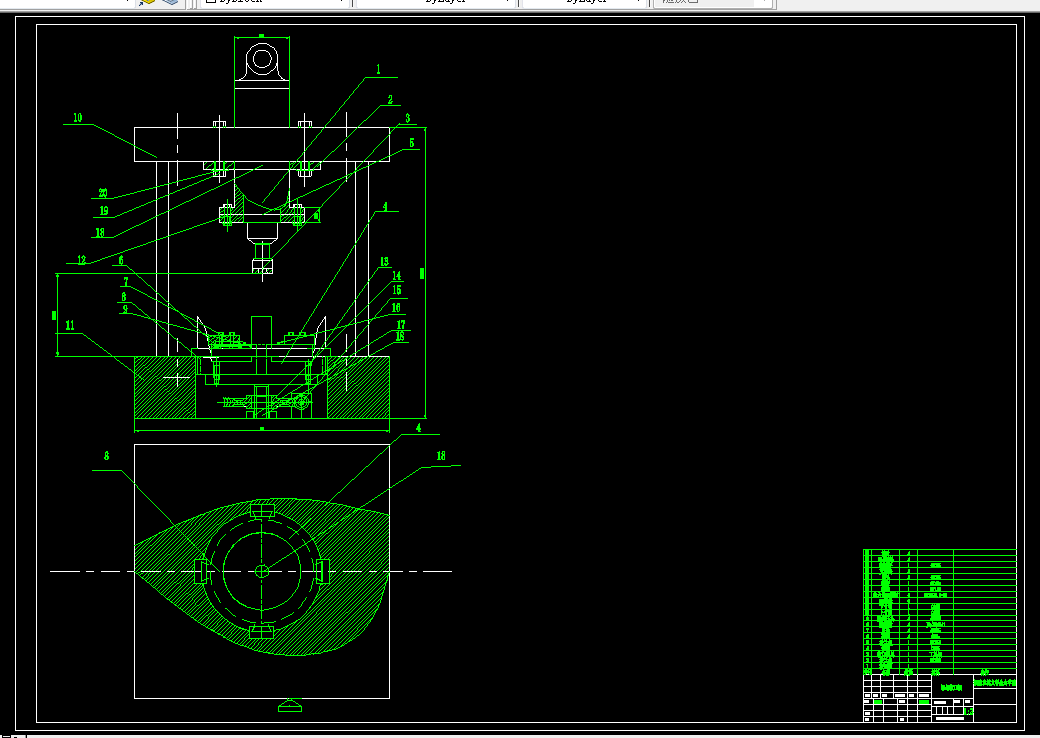Select part callout number 11
The image size is (1040, 738).
(70, 326)
